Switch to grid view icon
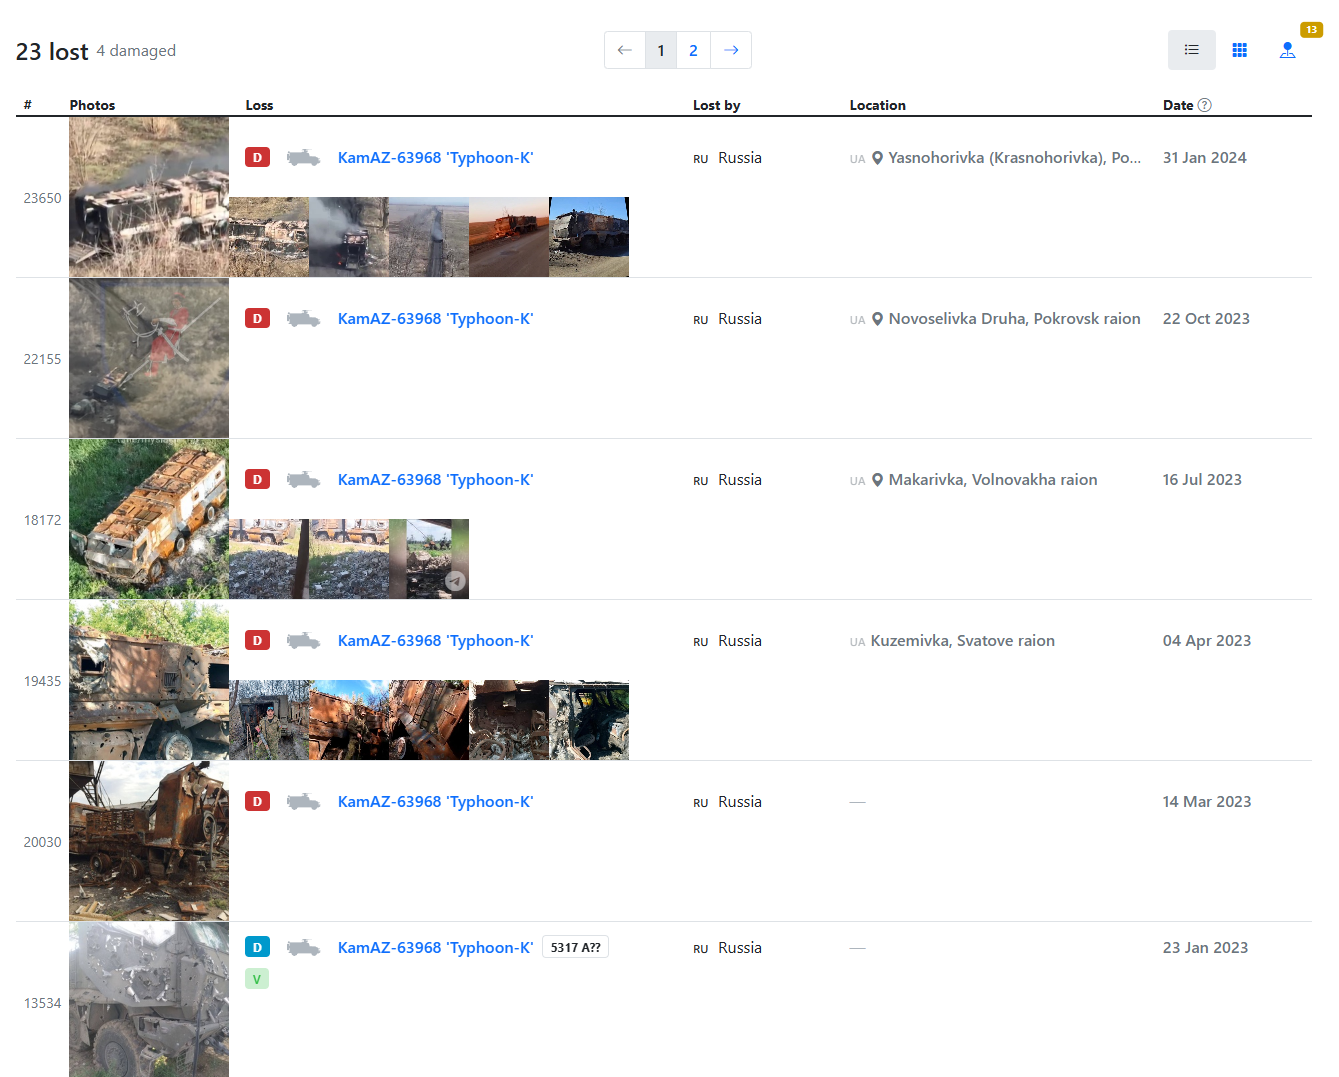 coord(1239,50)
